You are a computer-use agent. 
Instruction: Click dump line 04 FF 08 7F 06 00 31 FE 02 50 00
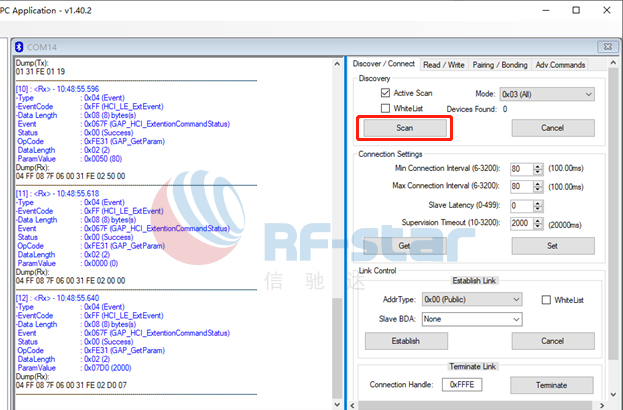click(70, 176)
